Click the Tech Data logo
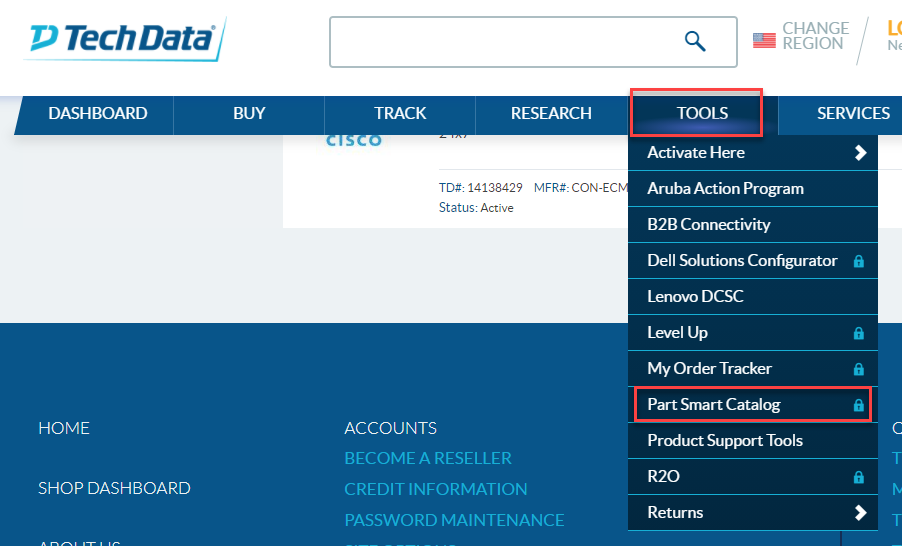 tap(125, 39)
